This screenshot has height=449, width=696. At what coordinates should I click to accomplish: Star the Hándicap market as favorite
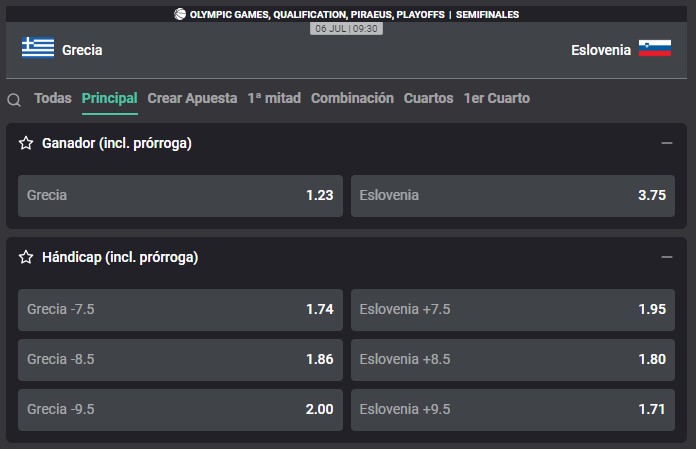pyautogui.click(x=27, y=257)
